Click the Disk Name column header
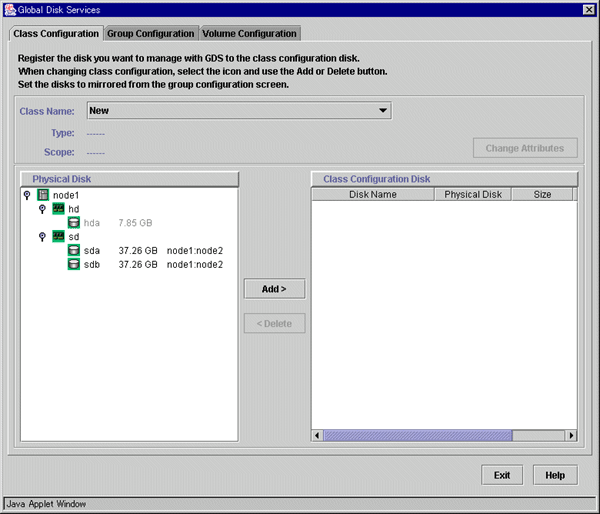Viewport: 600px width, 514px height. pos(373,194)
